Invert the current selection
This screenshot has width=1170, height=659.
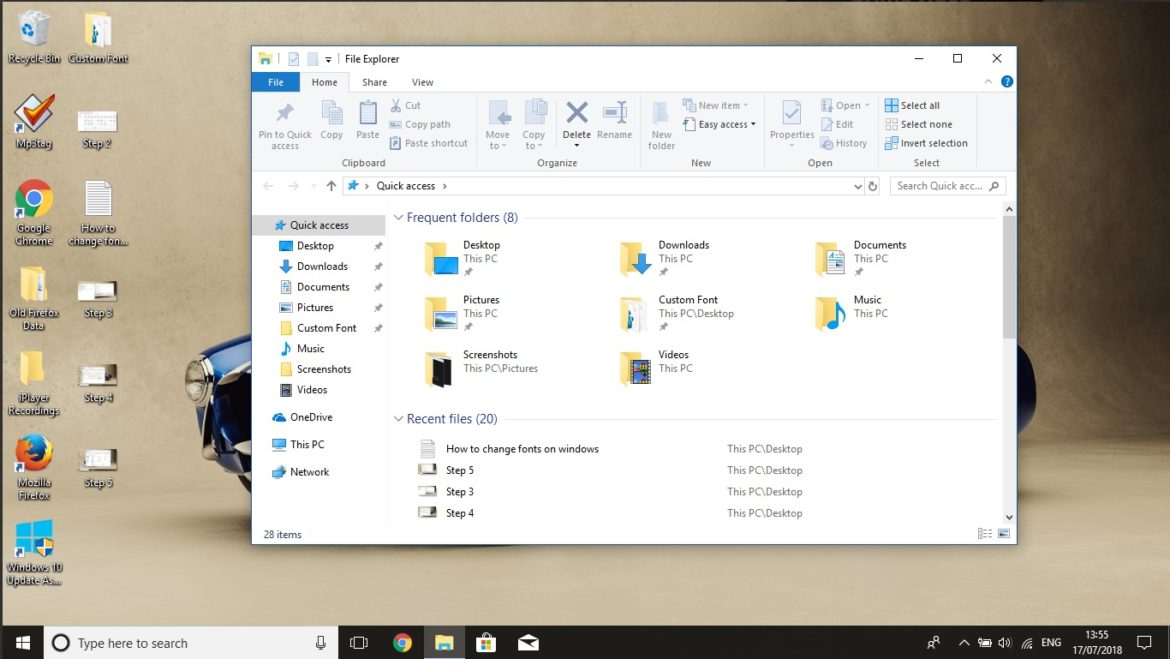coord(926,142)
